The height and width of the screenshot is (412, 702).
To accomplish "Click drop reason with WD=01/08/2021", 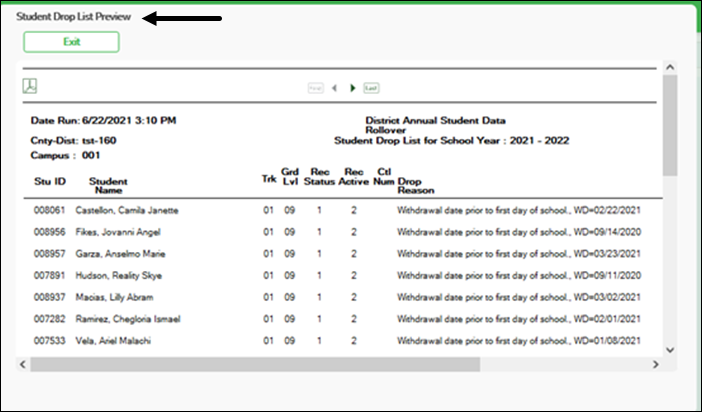I will click(519, 341).
